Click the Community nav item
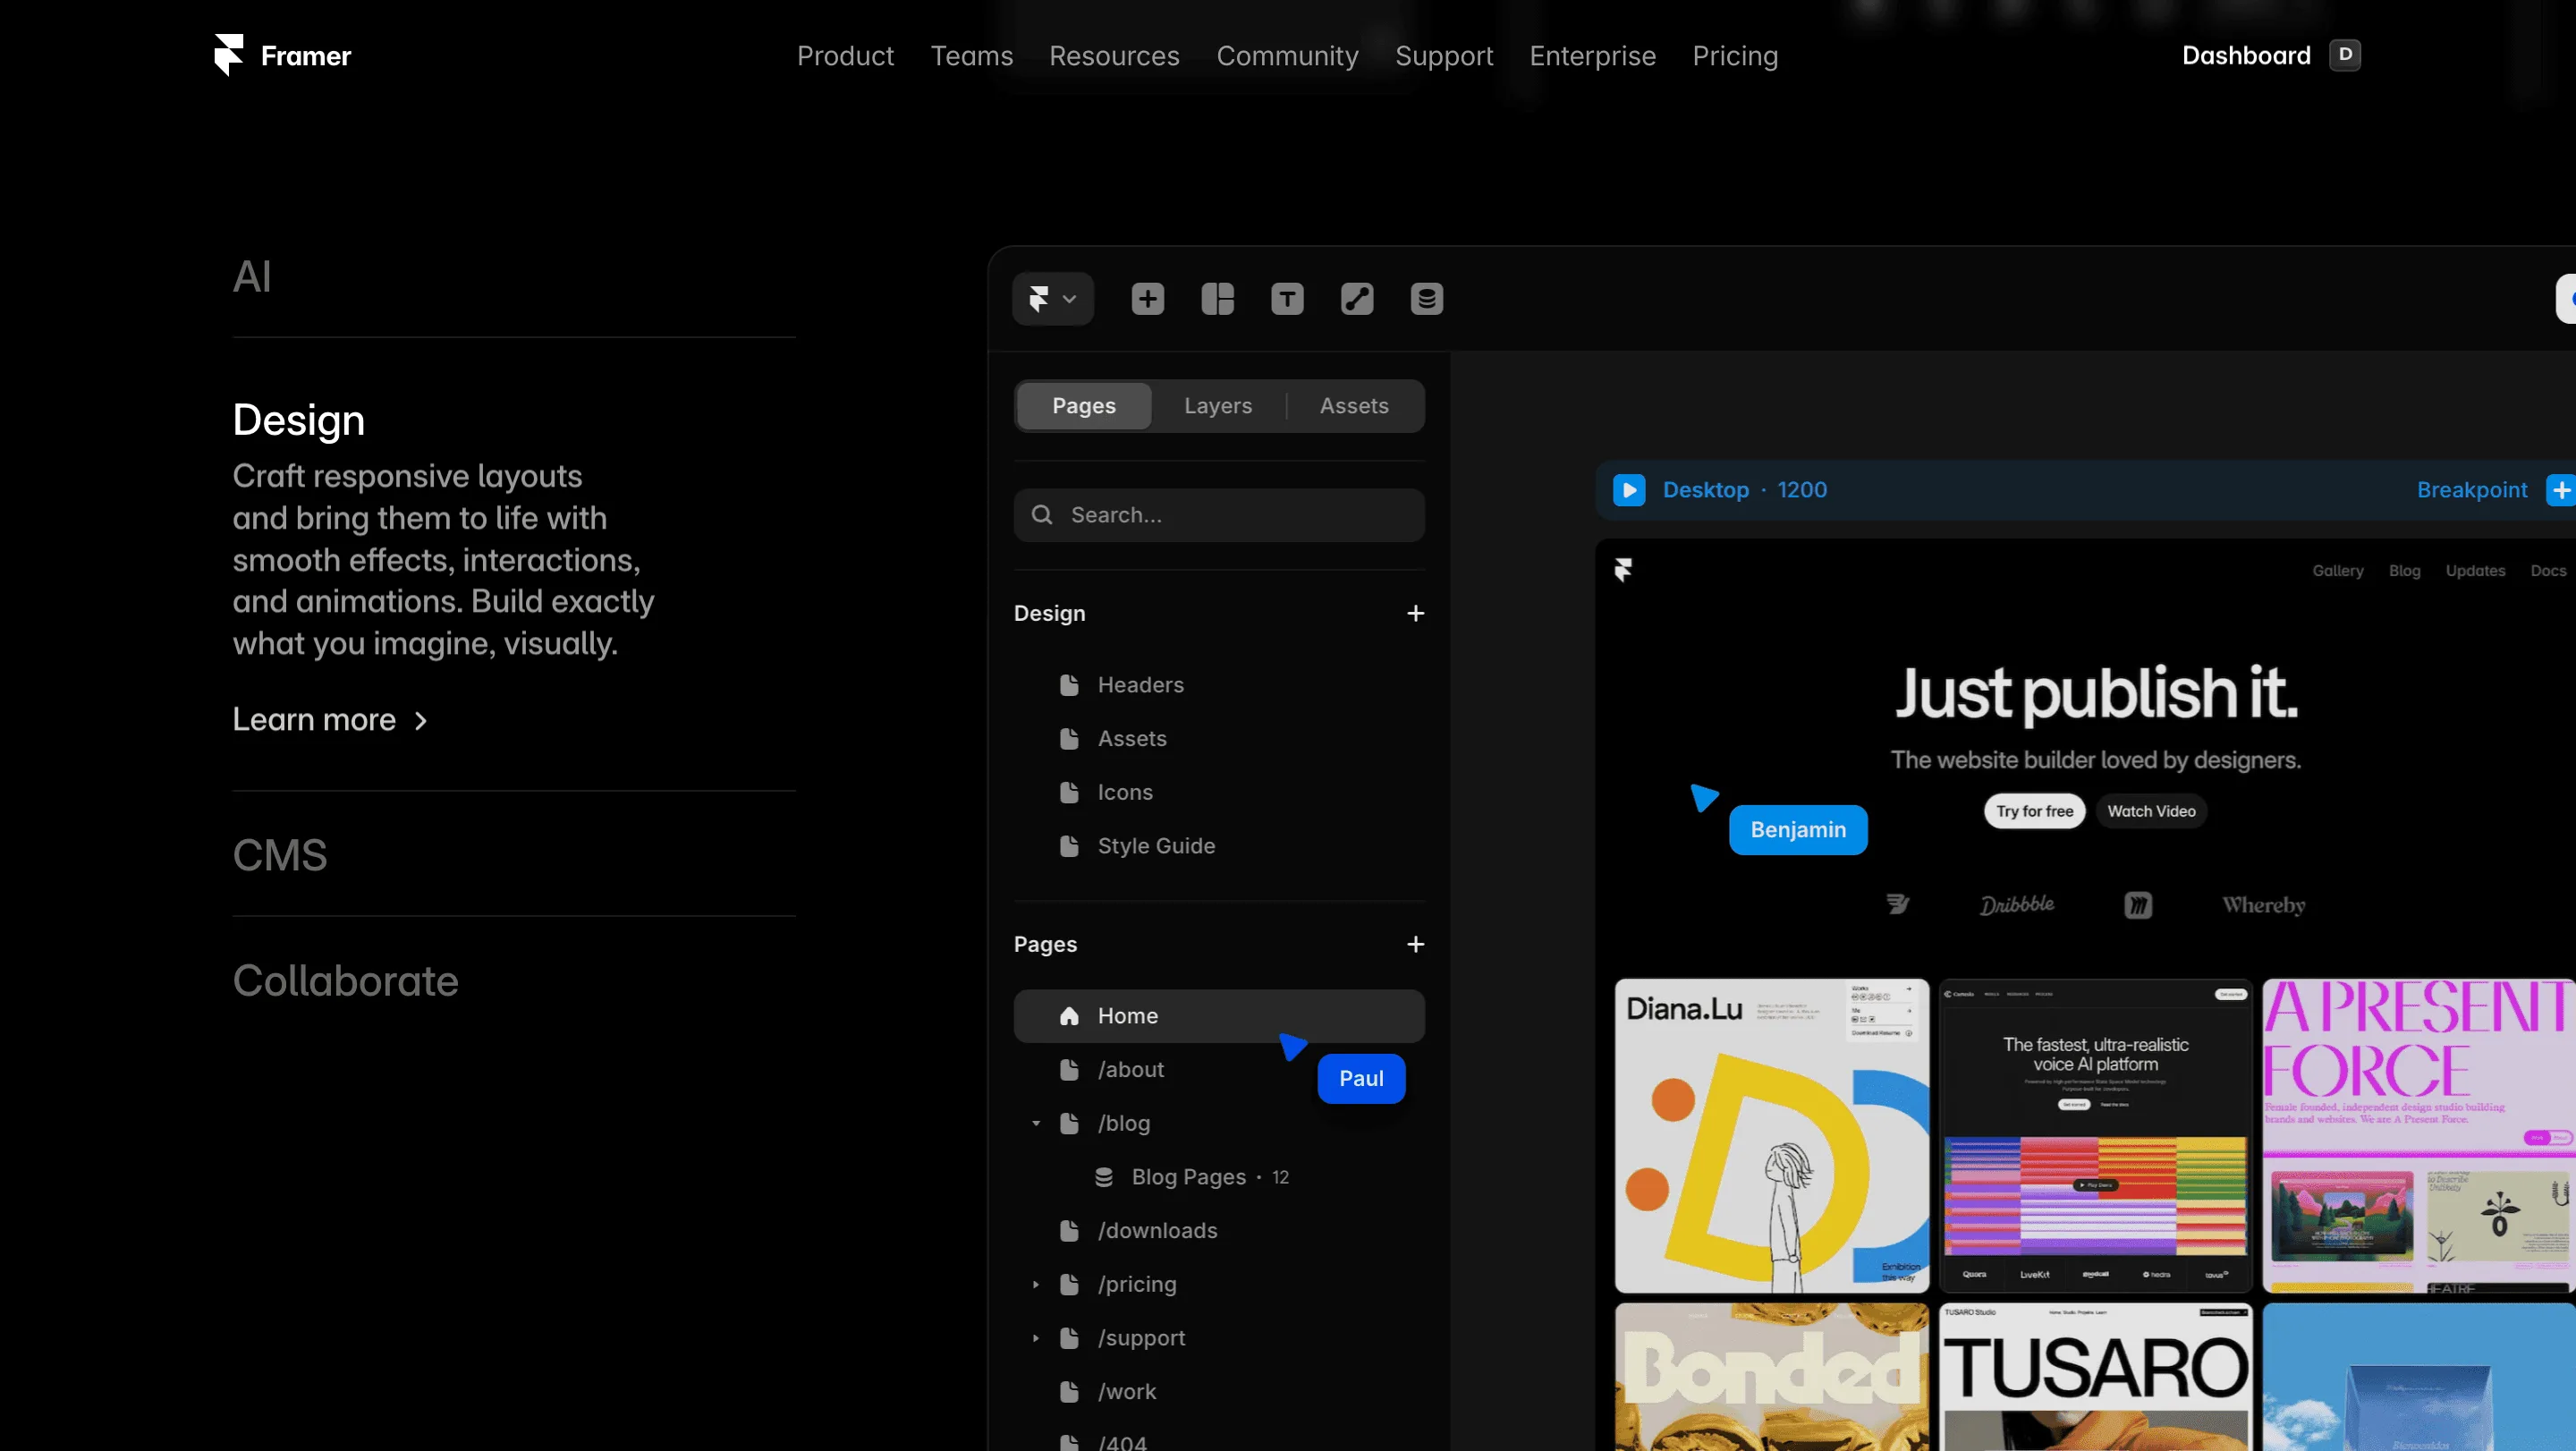 (x=1287, y=56)
